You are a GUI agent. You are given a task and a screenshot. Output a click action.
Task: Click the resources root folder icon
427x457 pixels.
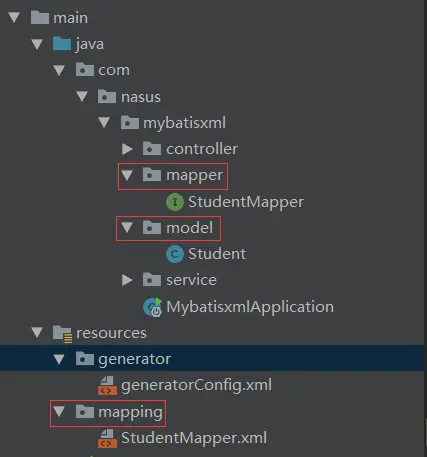tap(62, 334)
